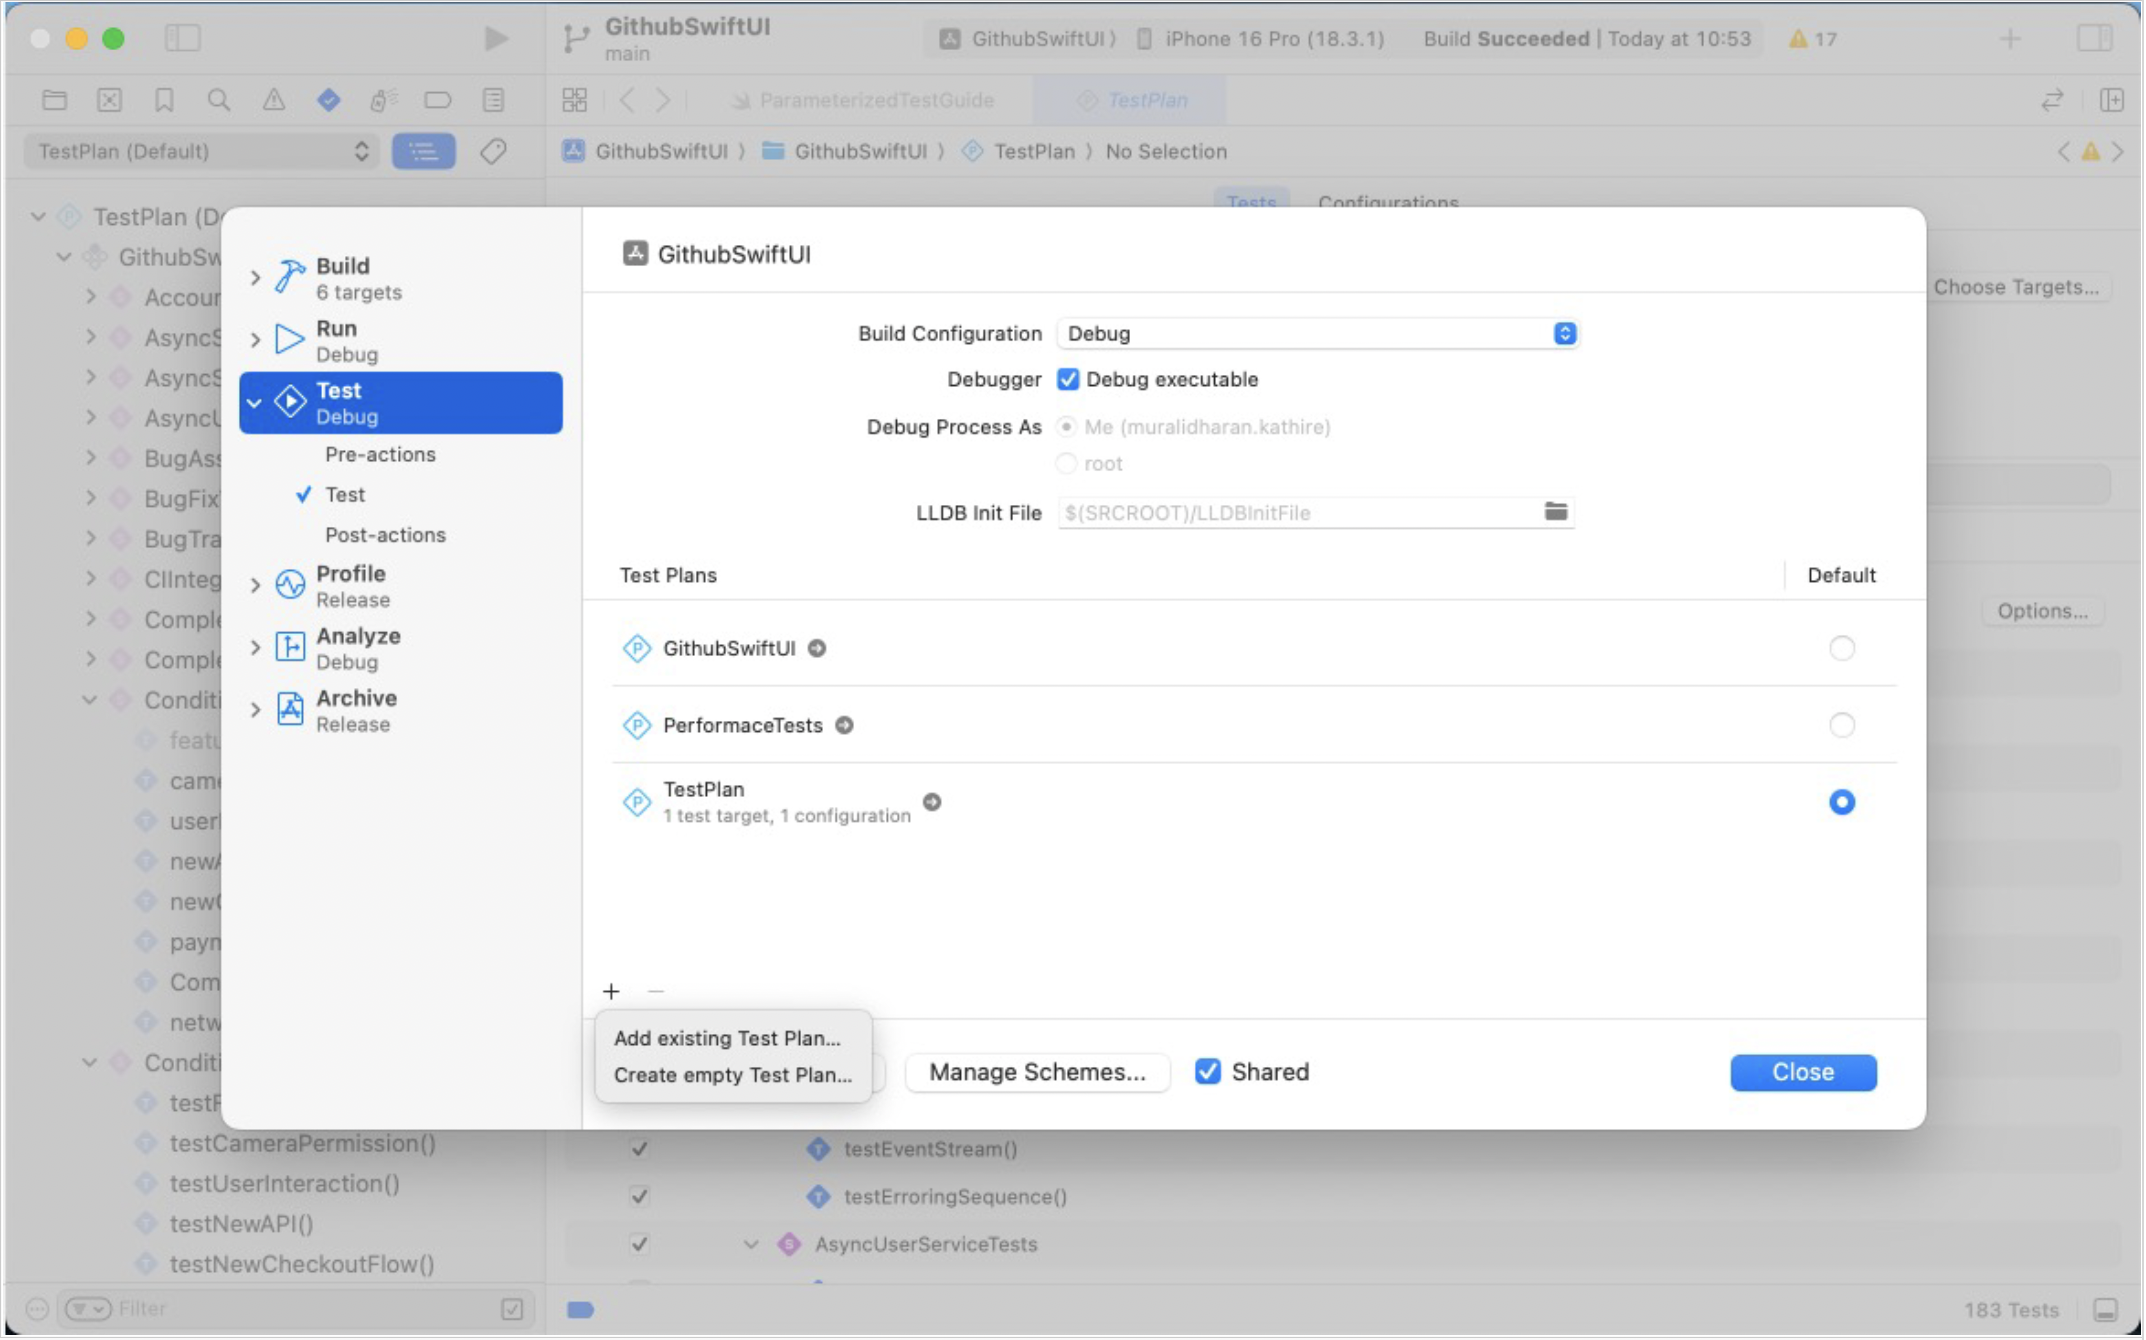Click the LLDB Init File folder browse icon
Viewport: 2146px width, 1340px height.
1556,512
